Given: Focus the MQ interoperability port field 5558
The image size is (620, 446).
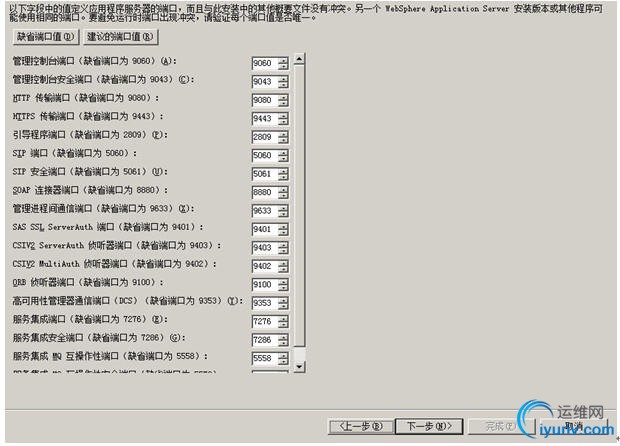Looking at the screenshot, I should tap(265, 359).
